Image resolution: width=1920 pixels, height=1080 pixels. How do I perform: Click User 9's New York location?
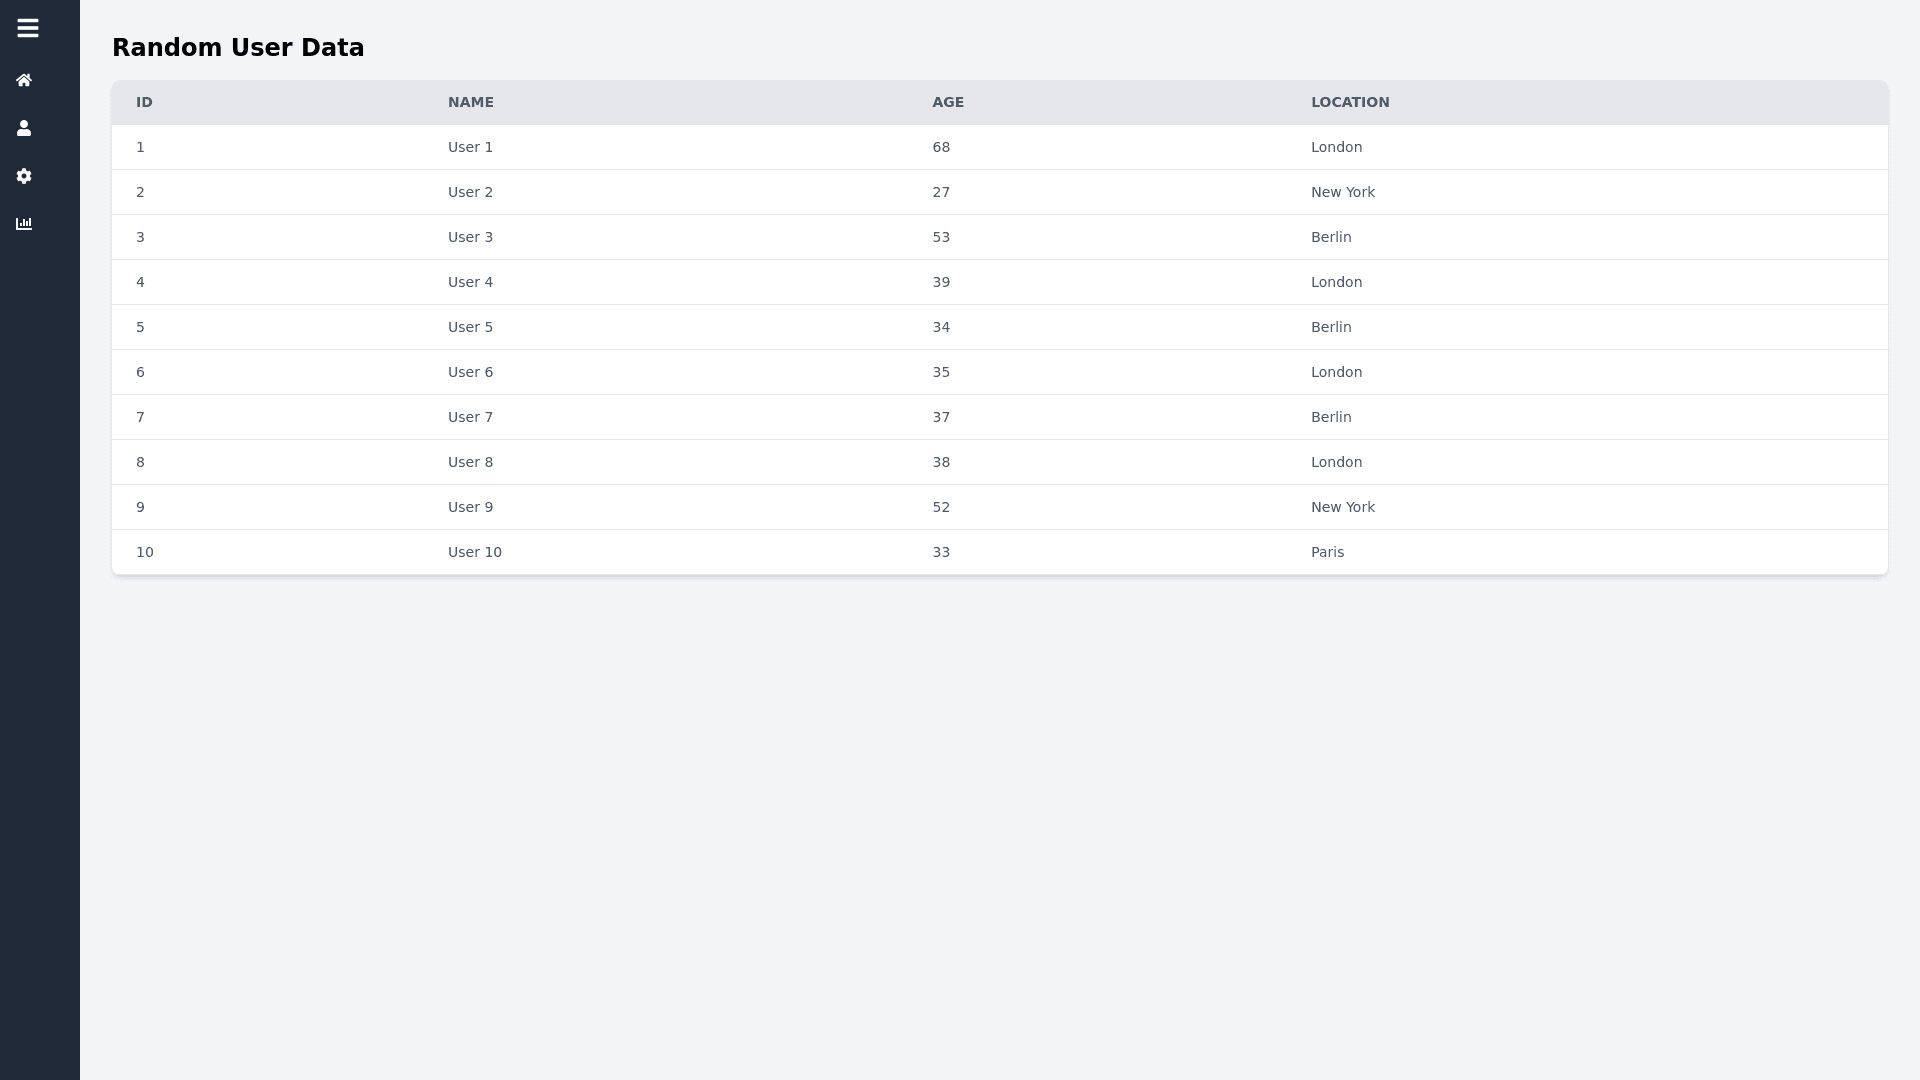[1342, 507]
